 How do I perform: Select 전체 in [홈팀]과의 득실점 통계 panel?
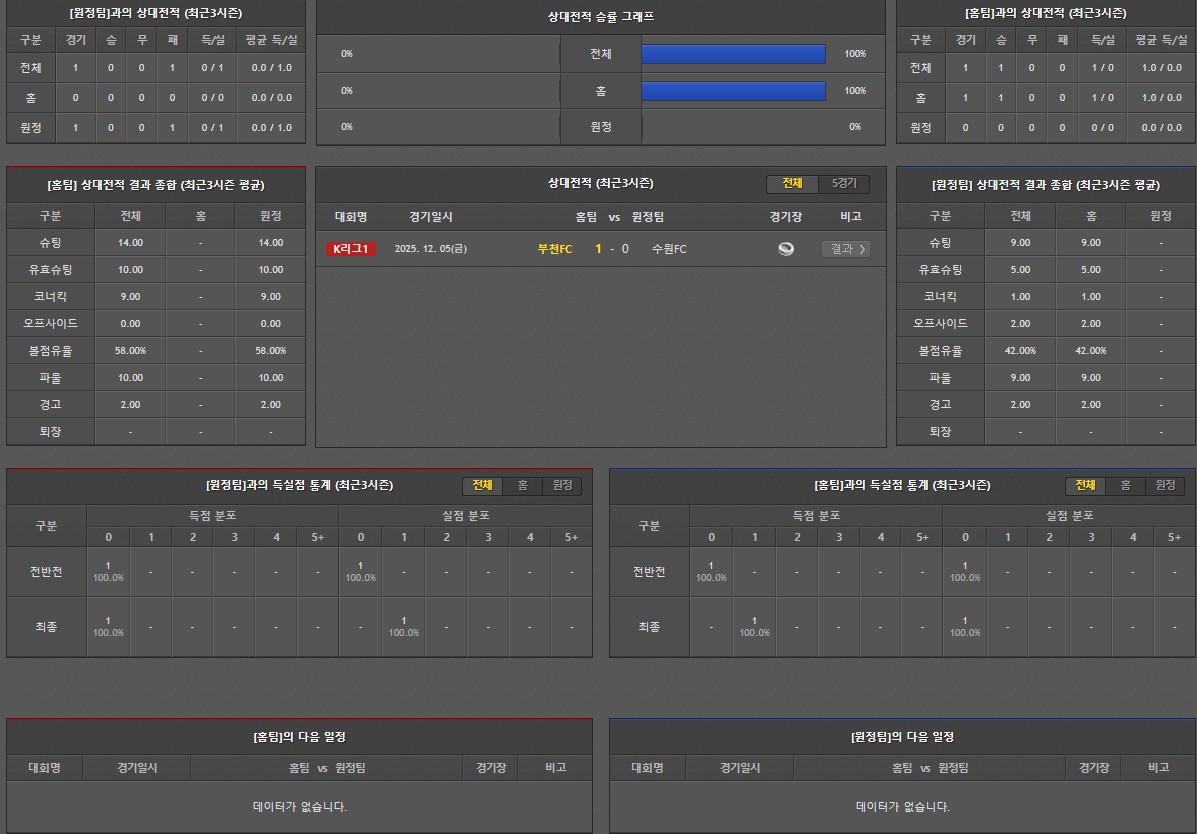point(1085,485)
